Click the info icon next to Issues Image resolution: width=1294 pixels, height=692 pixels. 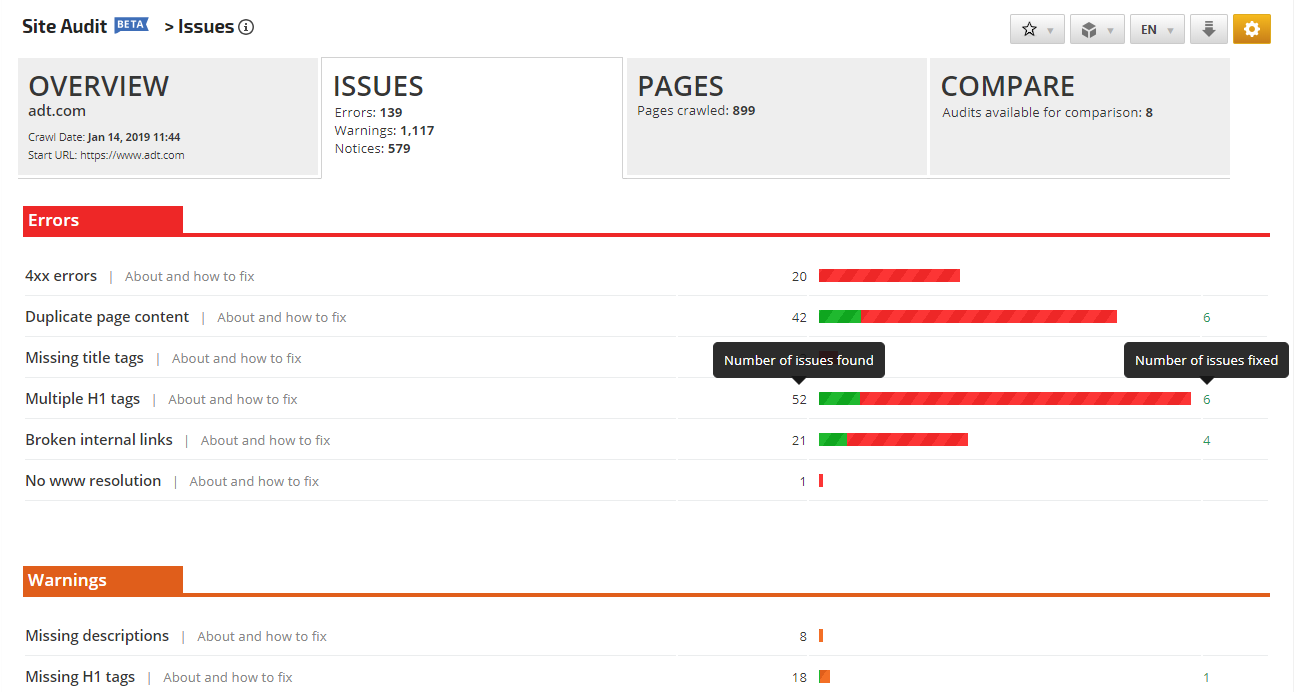point(246,27)
